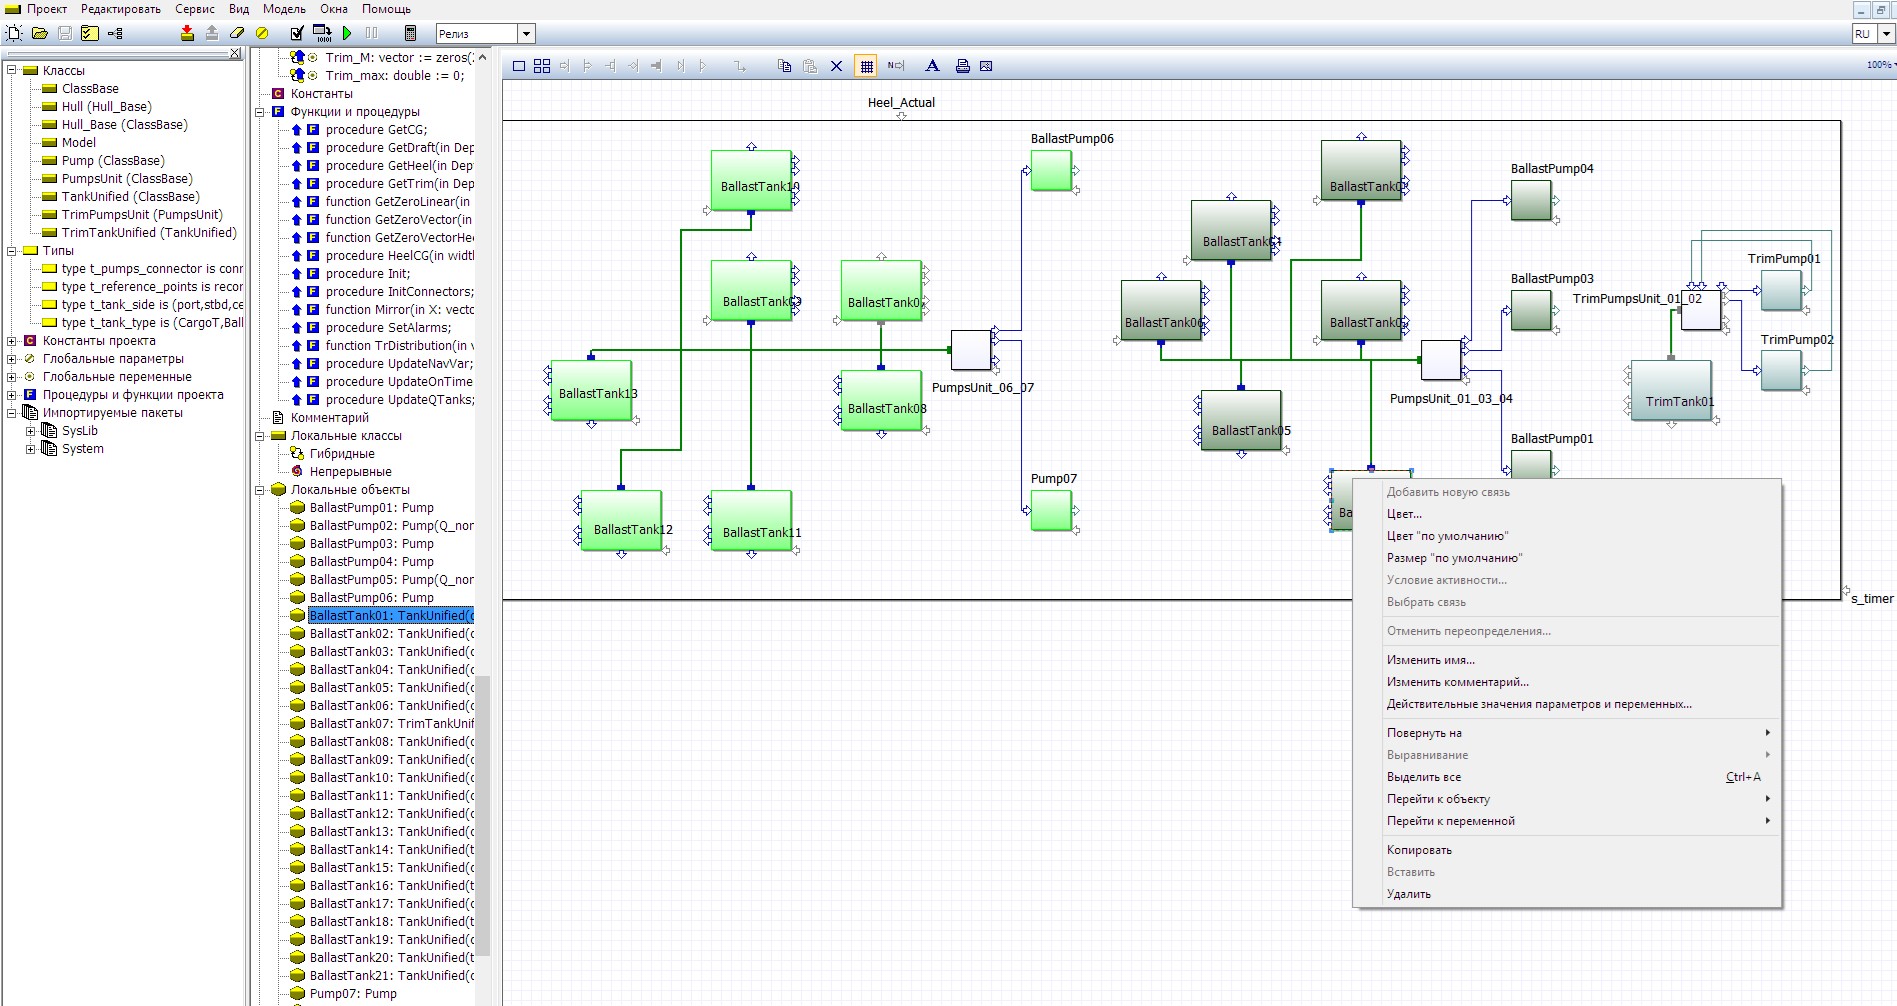
Task: Click the text label A icon
Action: [x=932, y=66]
